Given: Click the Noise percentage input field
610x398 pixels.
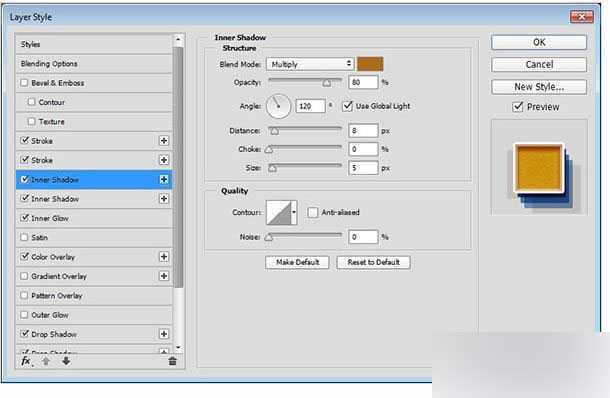Looking at the screenshot, I should (x=363, y=237).
